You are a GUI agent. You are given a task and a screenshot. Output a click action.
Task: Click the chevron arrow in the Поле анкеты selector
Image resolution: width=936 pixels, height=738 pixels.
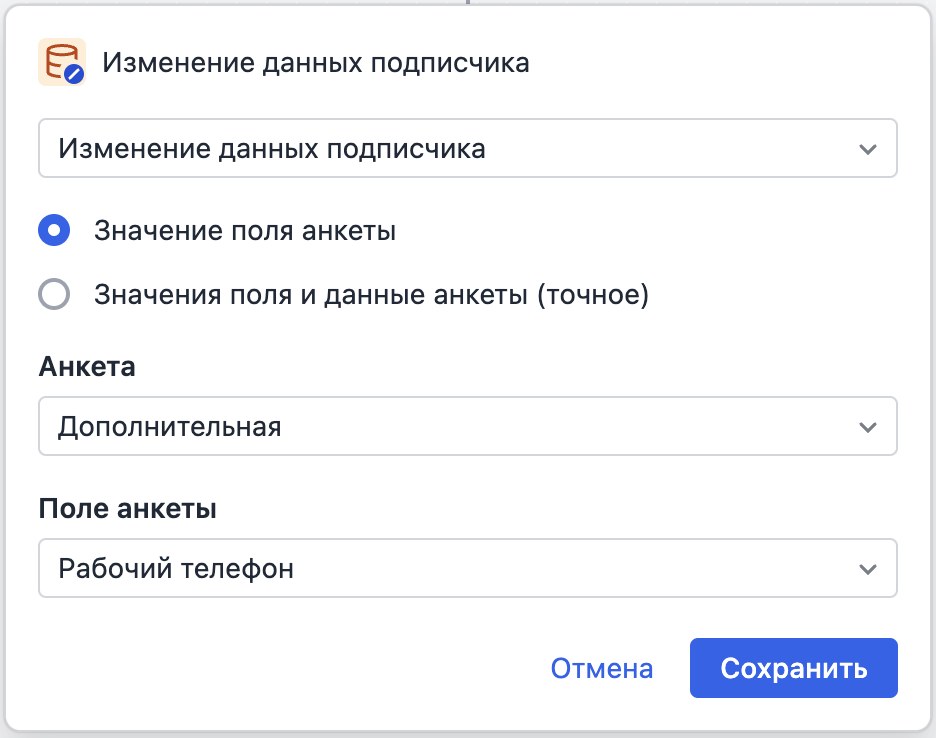[x=867, y=569]
